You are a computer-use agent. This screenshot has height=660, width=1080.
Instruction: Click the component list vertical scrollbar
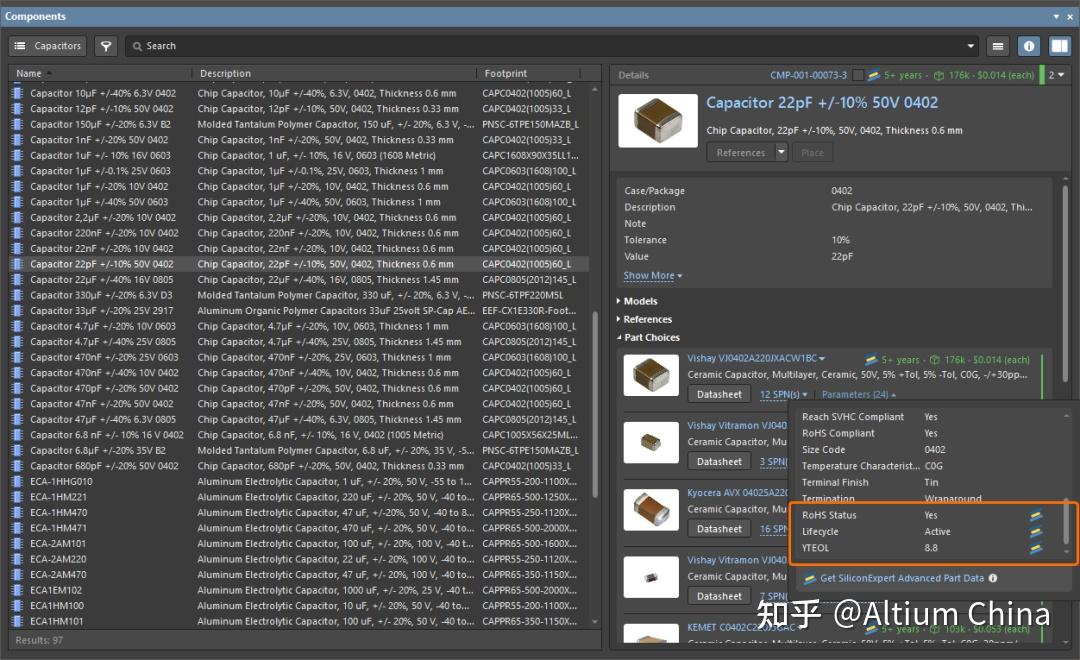pos(595,404)
